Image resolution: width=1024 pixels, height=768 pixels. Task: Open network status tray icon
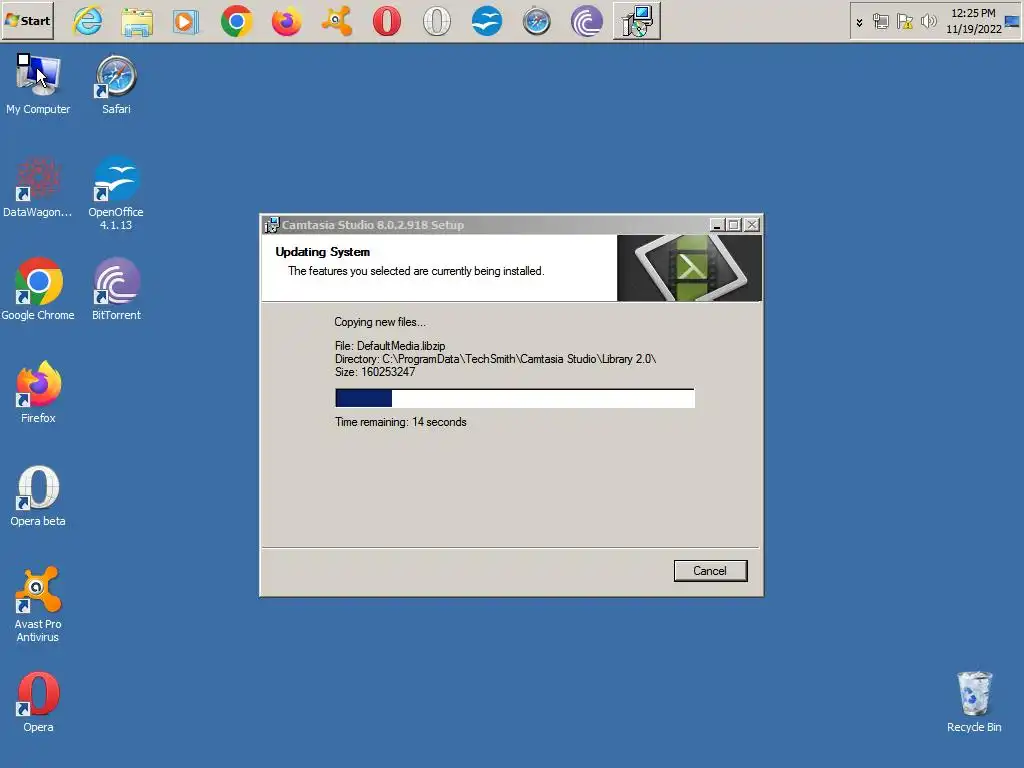881,22
